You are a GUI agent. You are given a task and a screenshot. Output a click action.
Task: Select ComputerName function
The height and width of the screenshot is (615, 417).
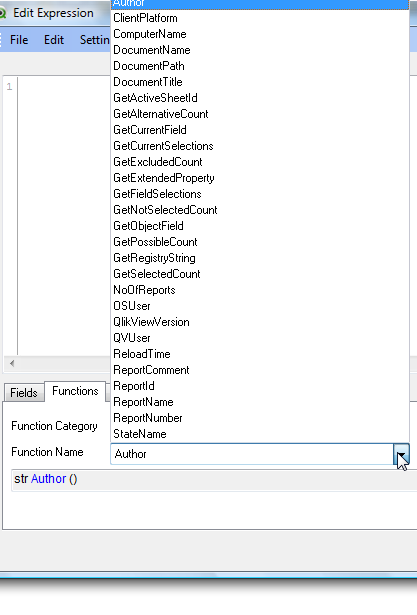pyautogui.click(x=260, y=34)
